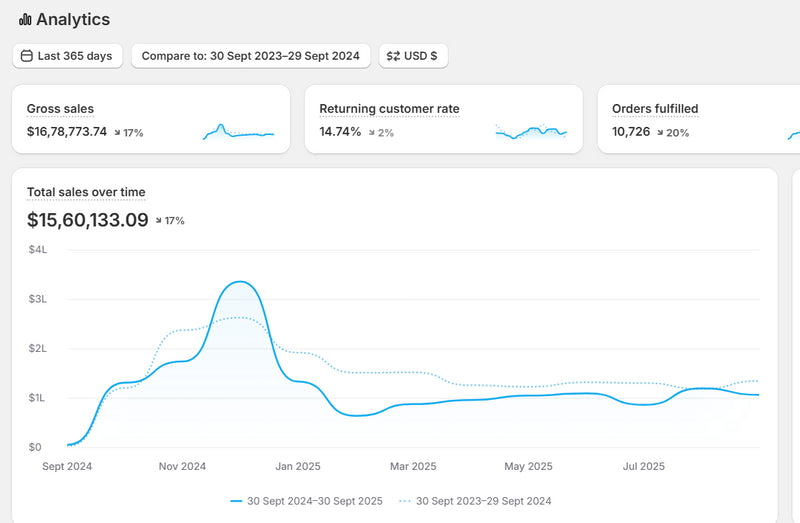Open the Total sales over time report
This screenshot has height=523, width=800.
coord(86,192)
